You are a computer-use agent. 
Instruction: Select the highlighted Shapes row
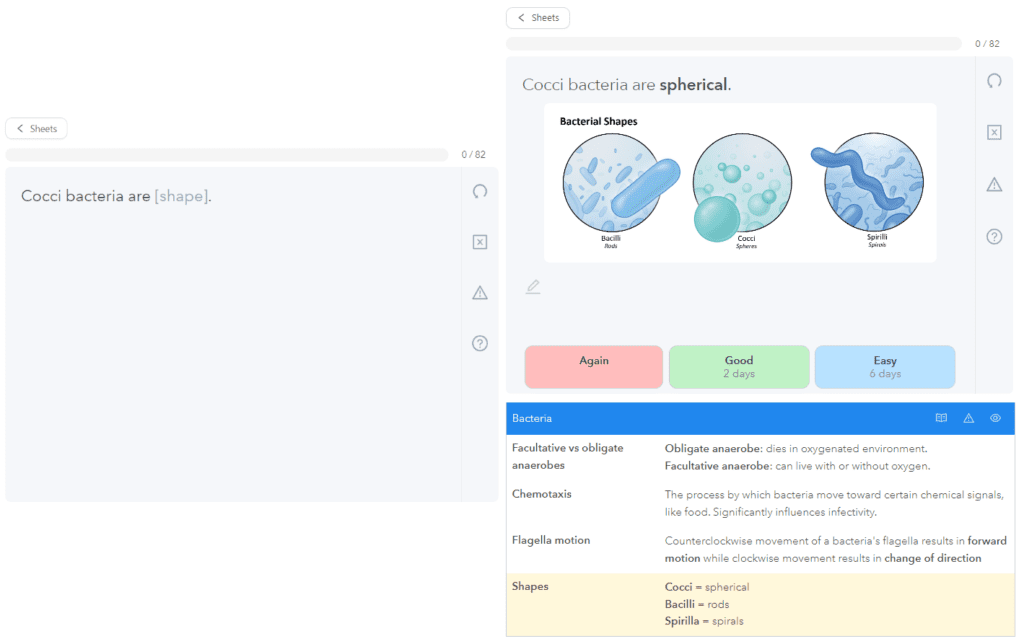point(760,604)
